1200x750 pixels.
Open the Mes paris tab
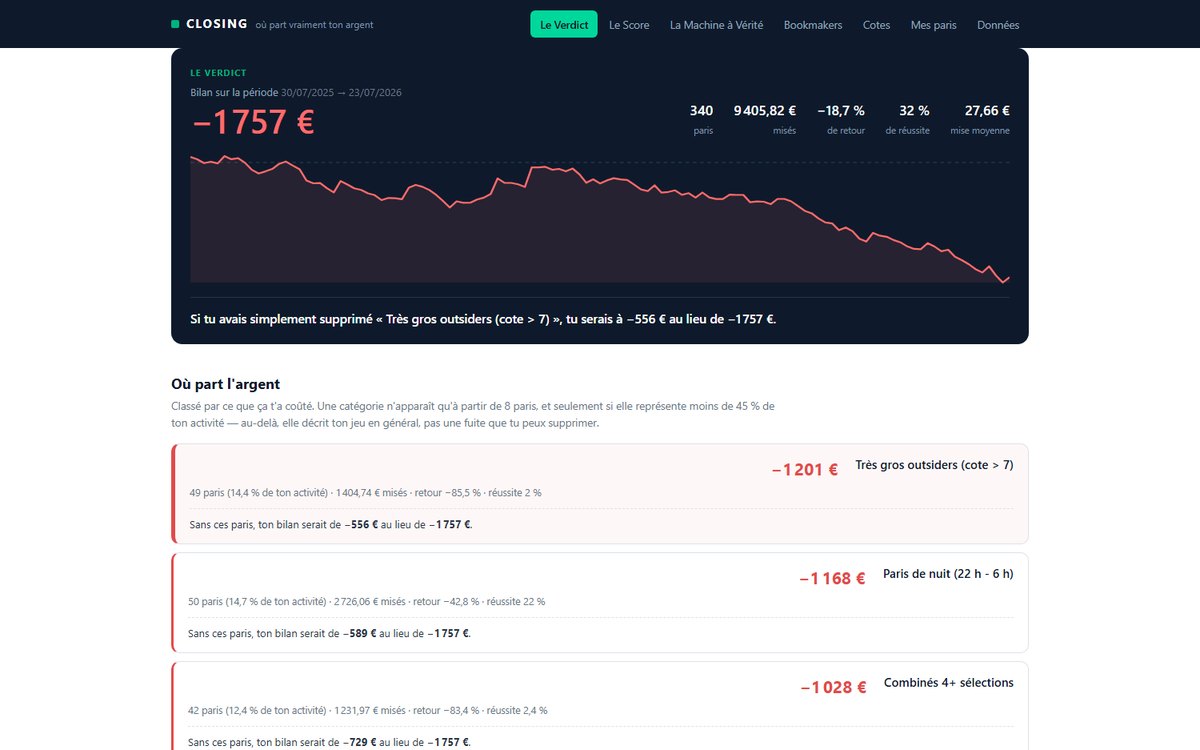(934, 25)
